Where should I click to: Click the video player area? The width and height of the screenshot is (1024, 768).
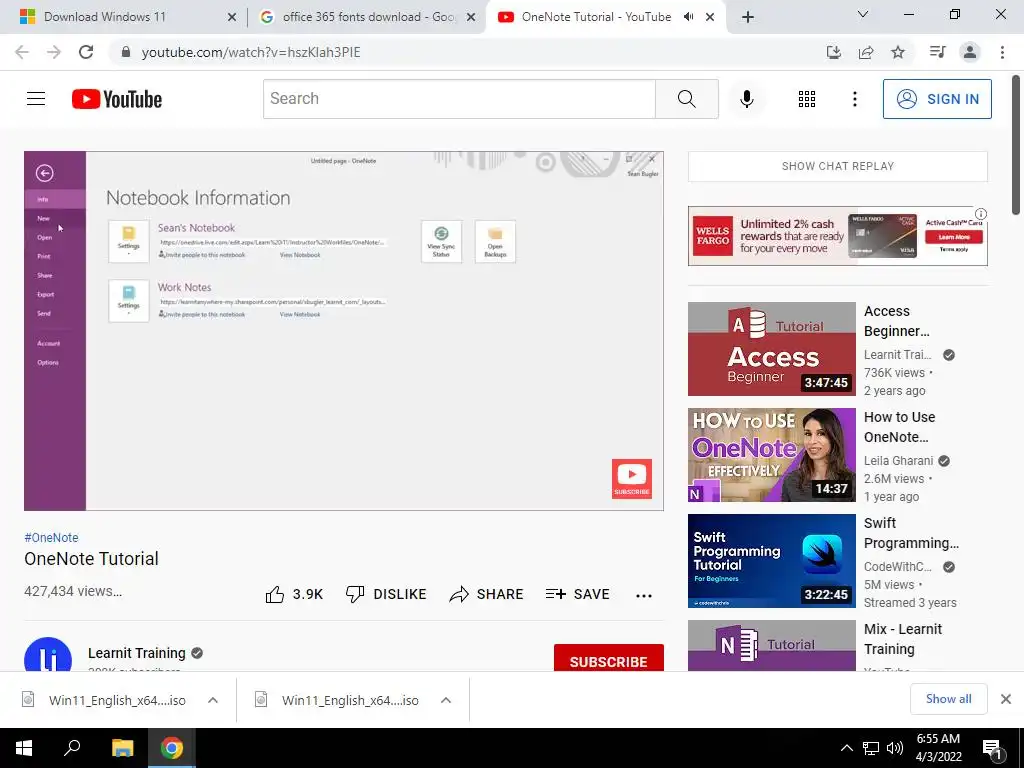344,330
